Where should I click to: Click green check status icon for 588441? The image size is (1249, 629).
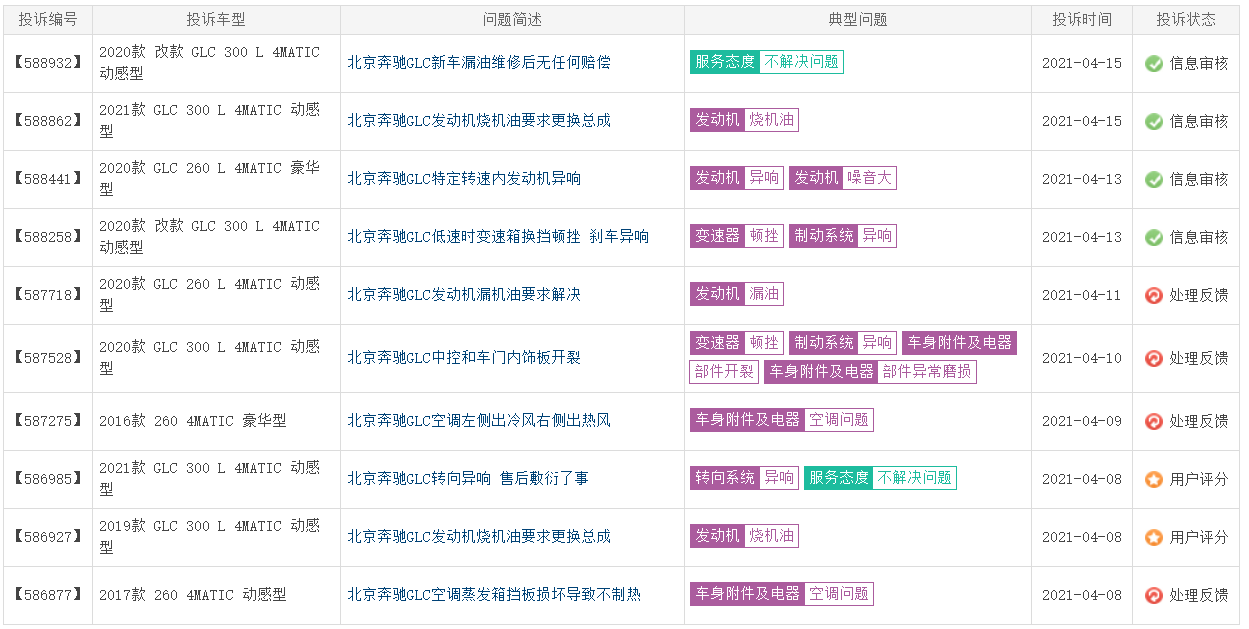point(1154,179)
